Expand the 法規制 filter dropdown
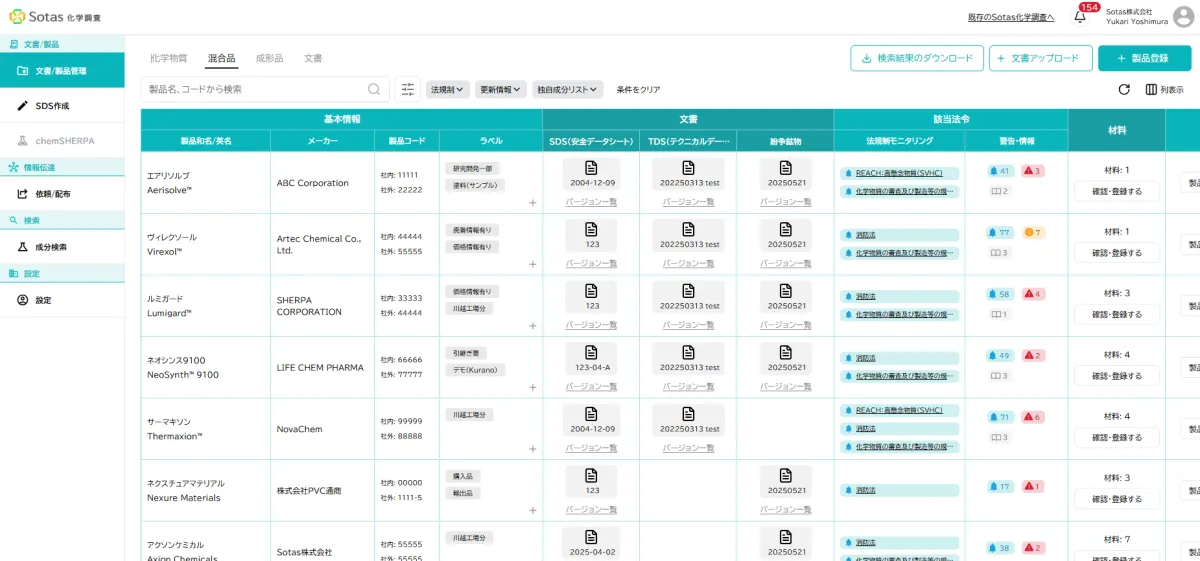The image size is (1200, 561). (448, 90)
